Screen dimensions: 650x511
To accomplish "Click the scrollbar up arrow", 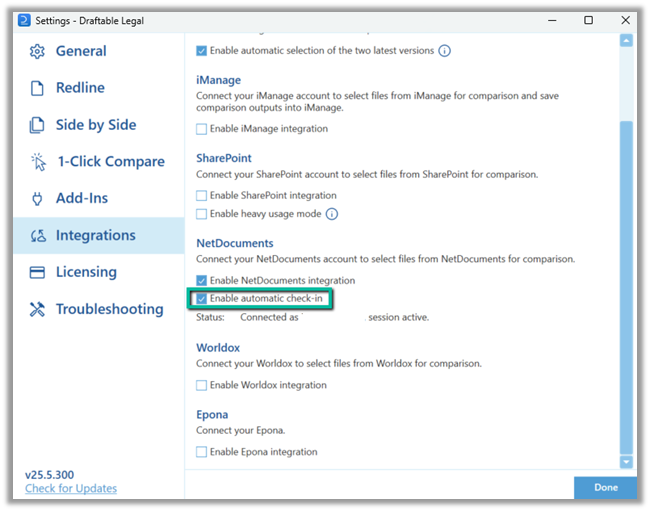I will coord(626,41).
